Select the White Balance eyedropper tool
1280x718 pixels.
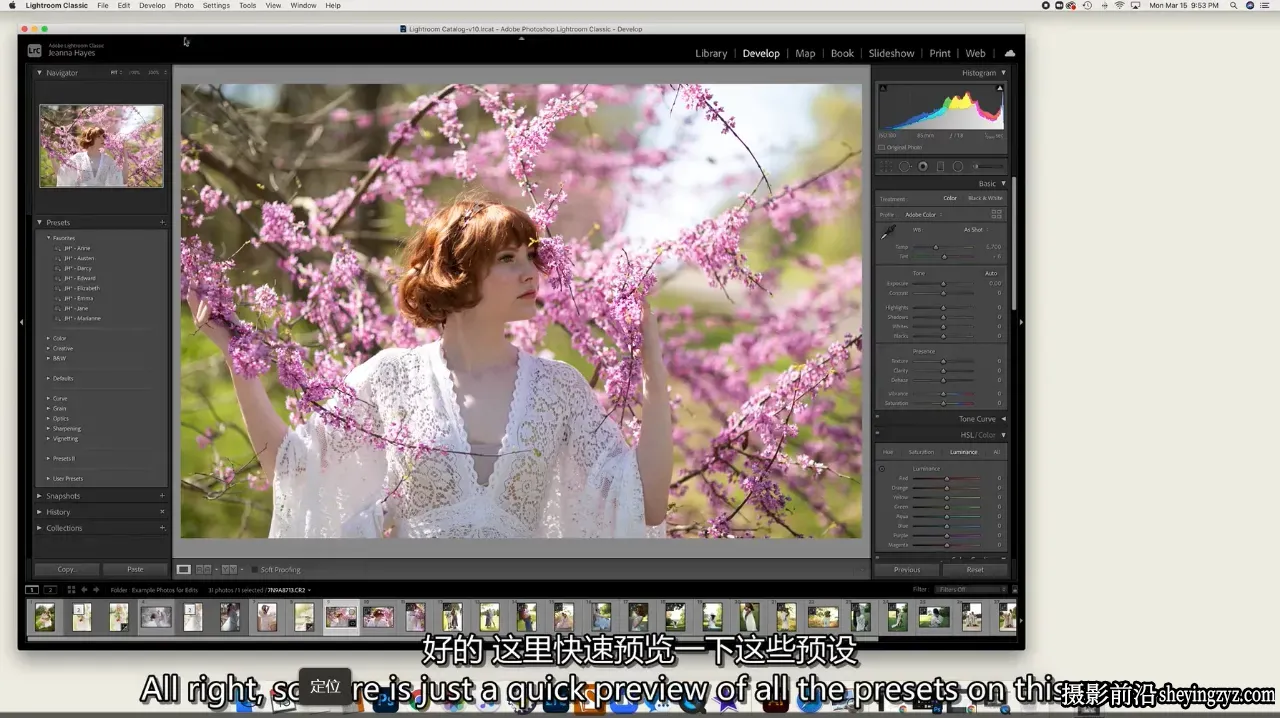point(887,232)
